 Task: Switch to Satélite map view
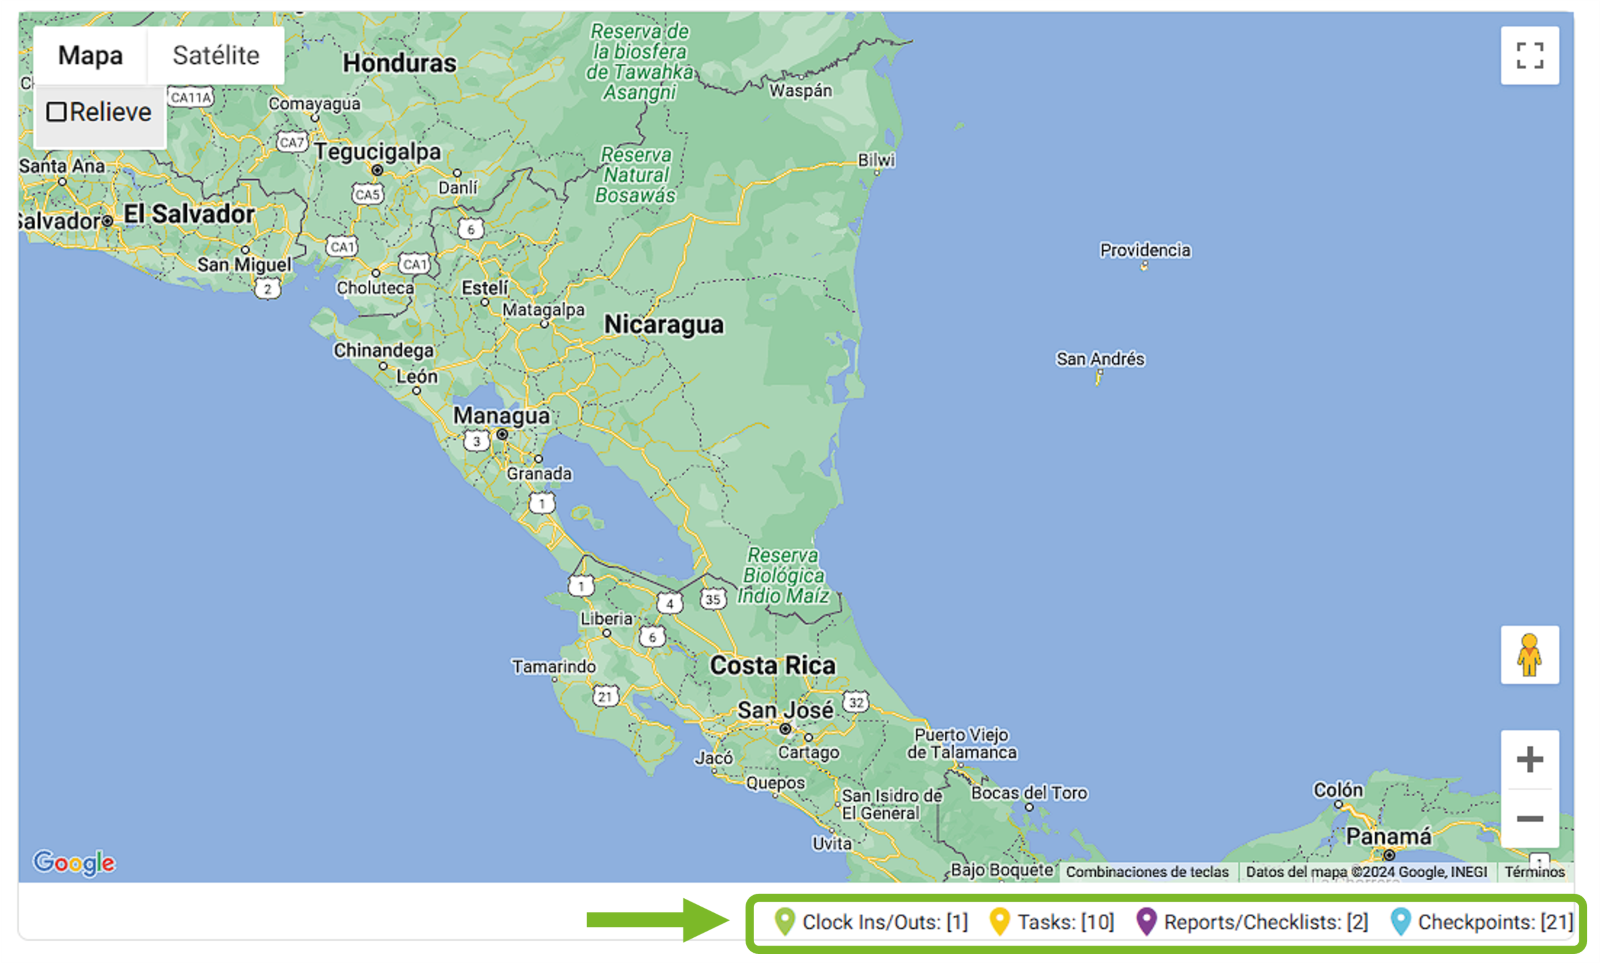click(215, 56)
